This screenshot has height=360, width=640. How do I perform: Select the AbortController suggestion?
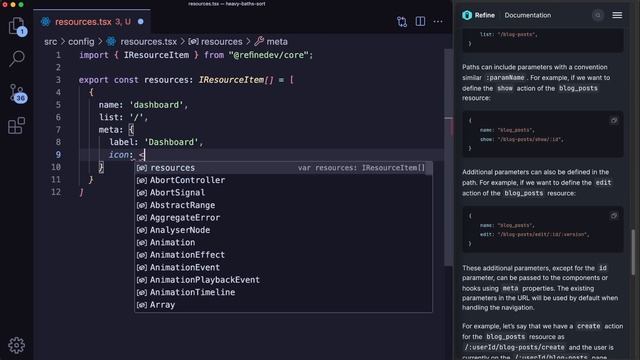coord(283,180)
